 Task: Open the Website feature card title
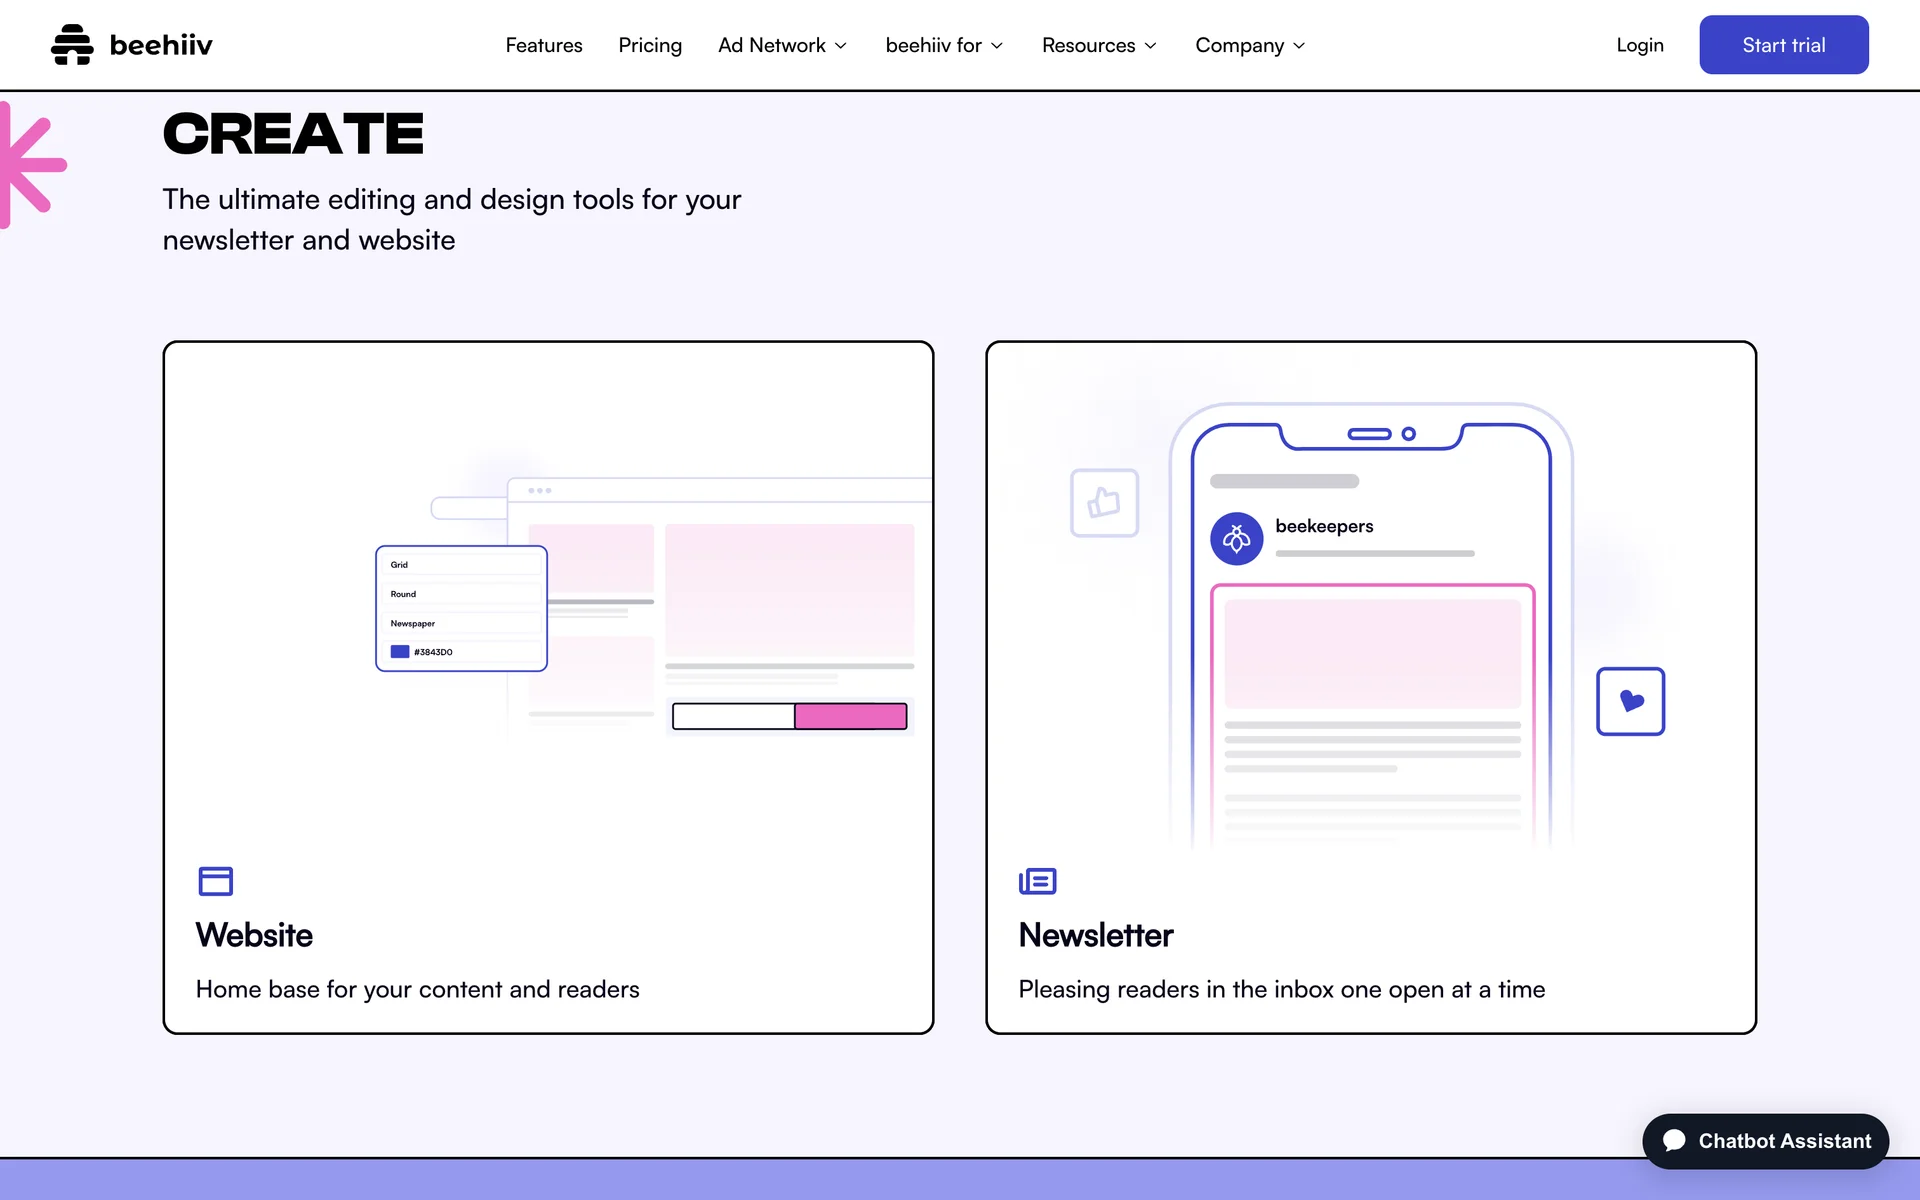coord(254,935)
